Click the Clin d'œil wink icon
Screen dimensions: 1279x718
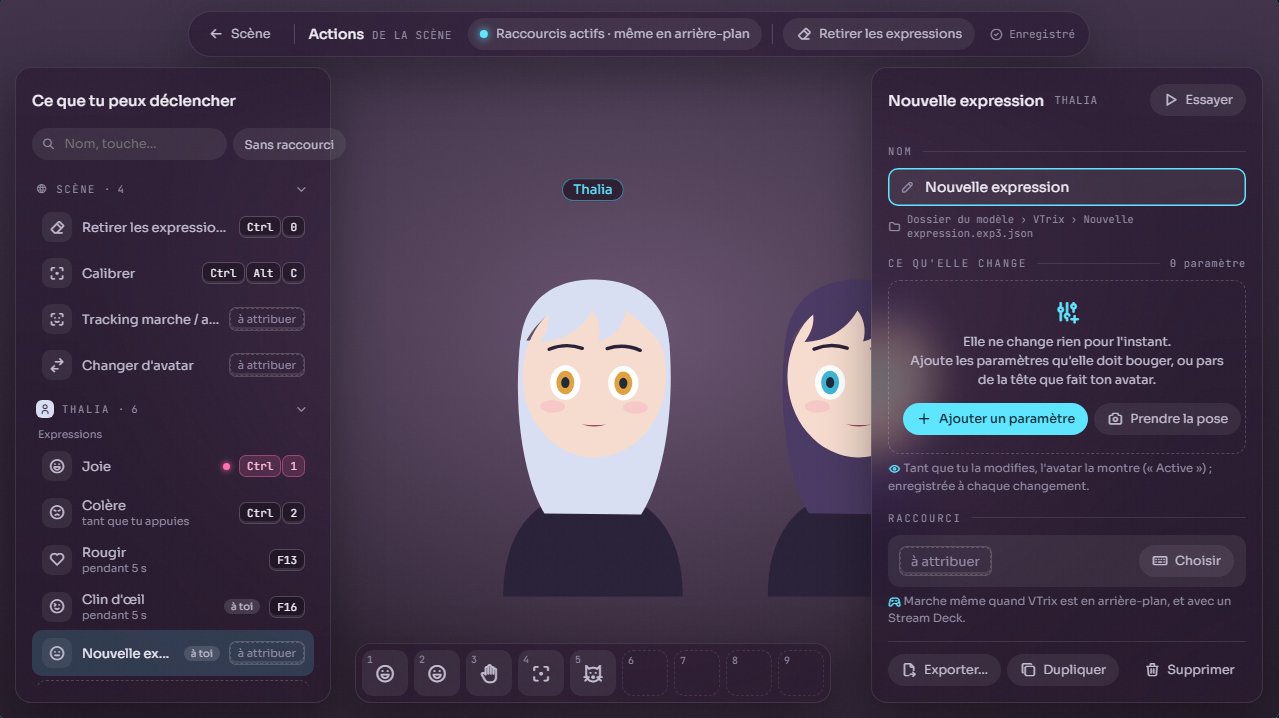(x=57, y=607)
